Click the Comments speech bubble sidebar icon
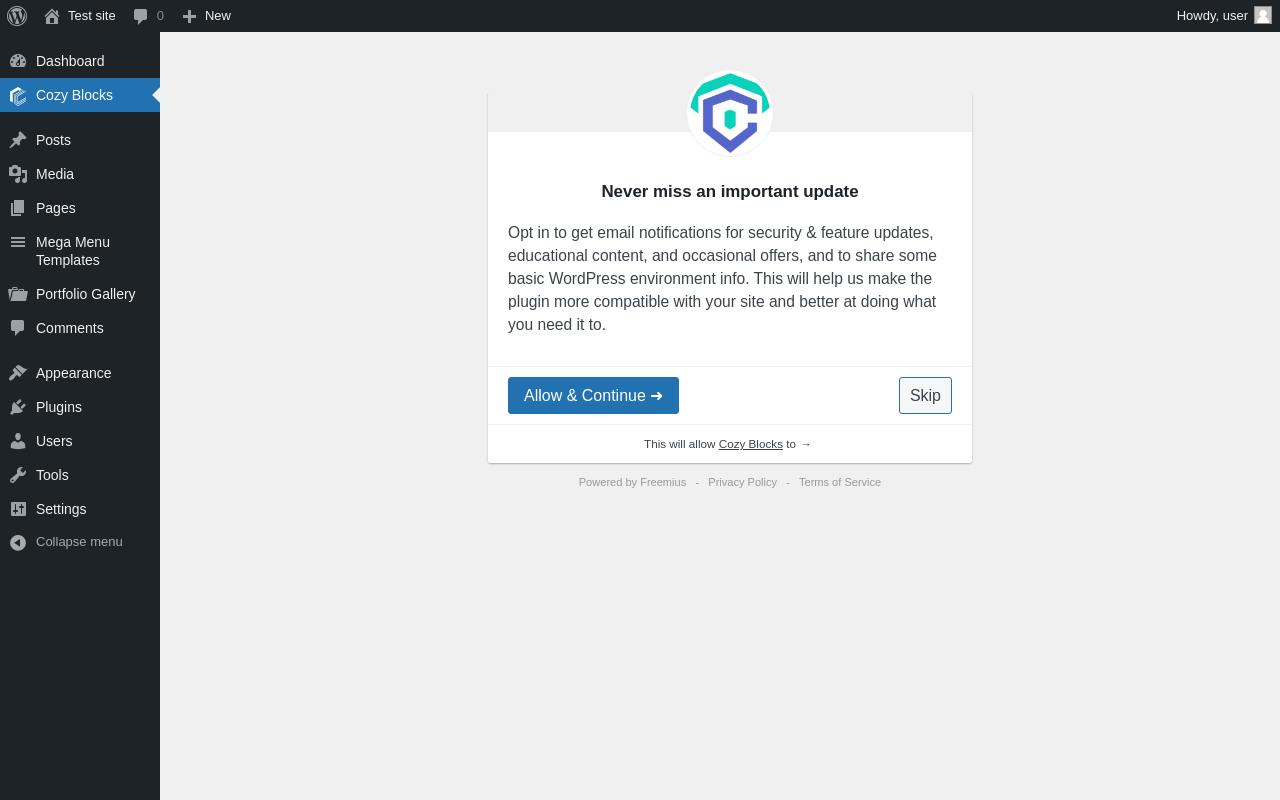 (x=18, y=328)
